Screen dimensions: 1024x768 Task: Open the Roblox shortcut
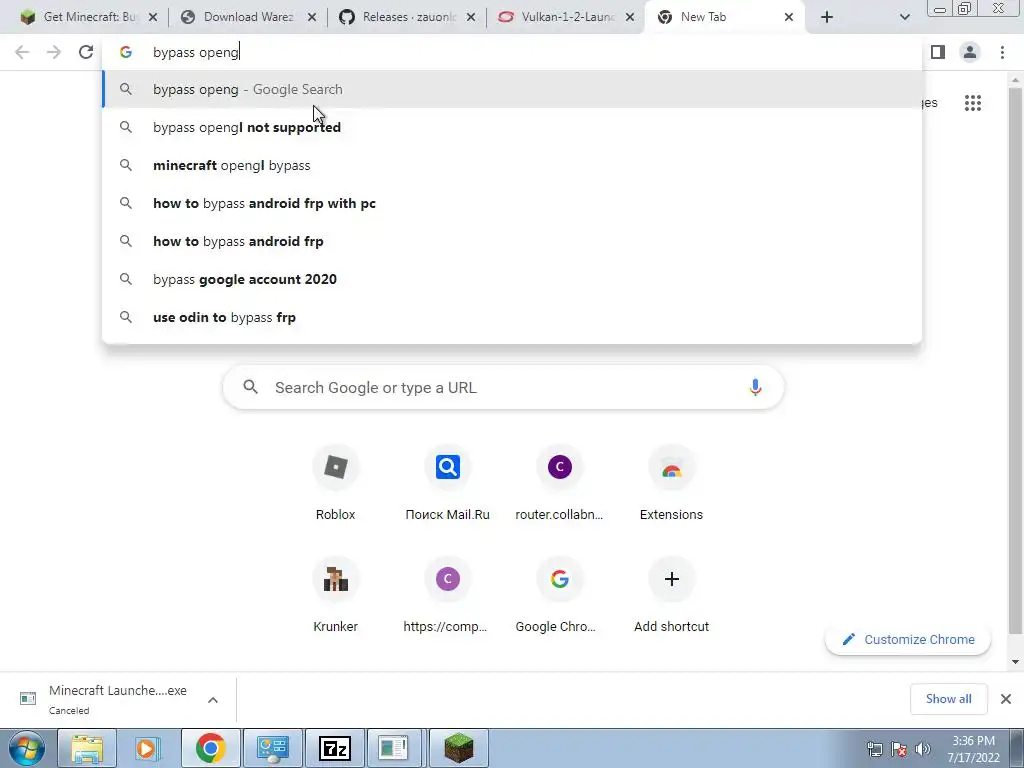click(x=336, y=484)
